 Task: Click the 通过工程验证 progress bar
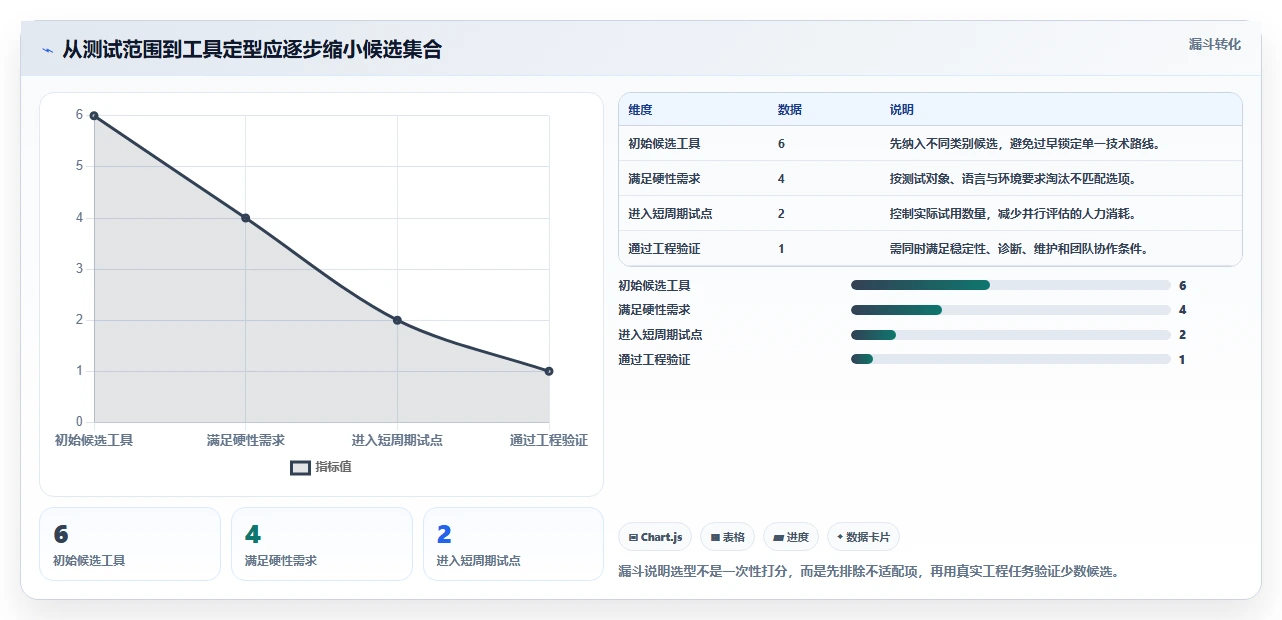point(1010,360)
